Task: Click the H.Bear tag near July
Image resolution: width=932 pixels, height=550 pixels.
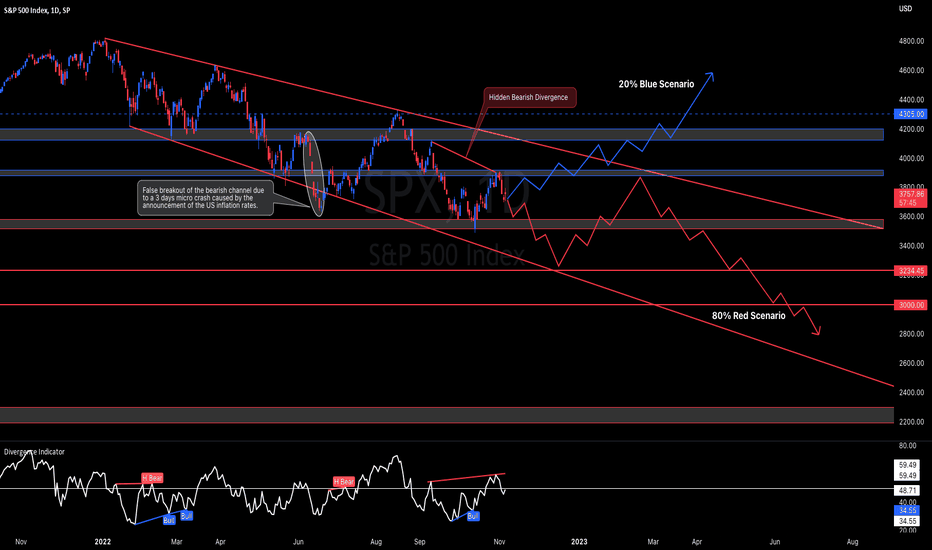Action: [x=344, y=482]
